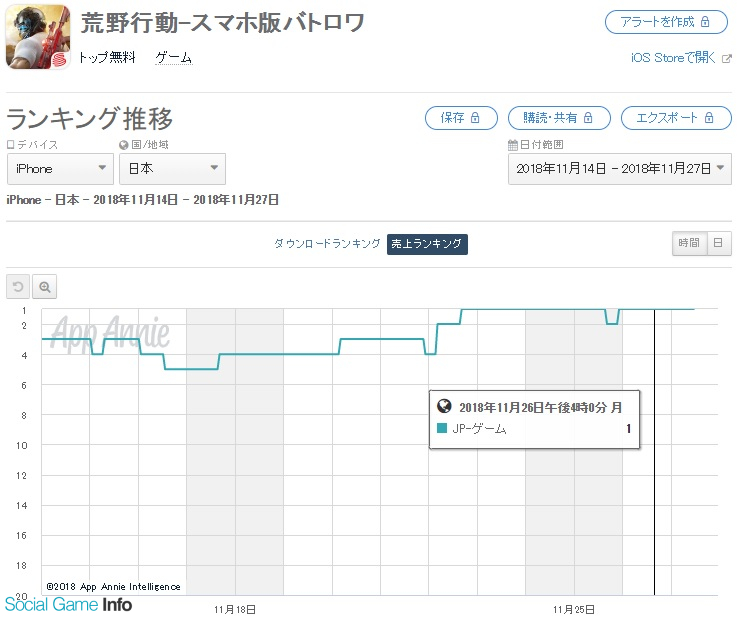The height and width of the screenshot is (617, 738).
Task: Click the lock icon in 購読・共有 button
Action: click(588, 118)
